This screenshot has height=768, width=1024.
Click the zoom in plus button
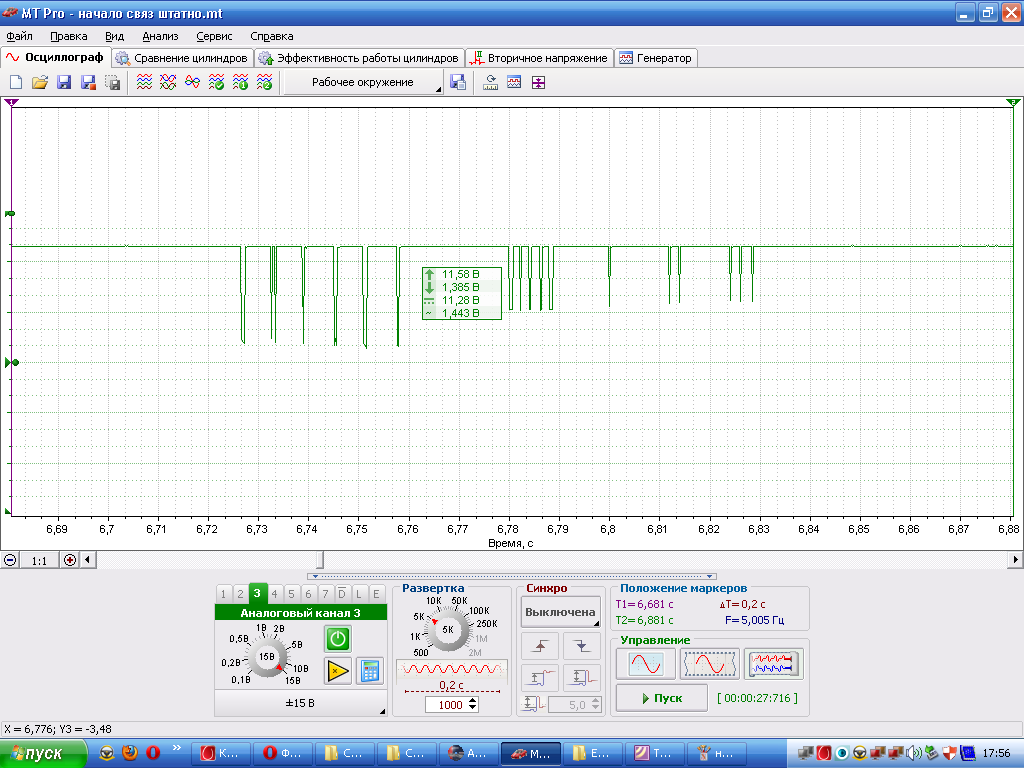[x=69, y=560]
